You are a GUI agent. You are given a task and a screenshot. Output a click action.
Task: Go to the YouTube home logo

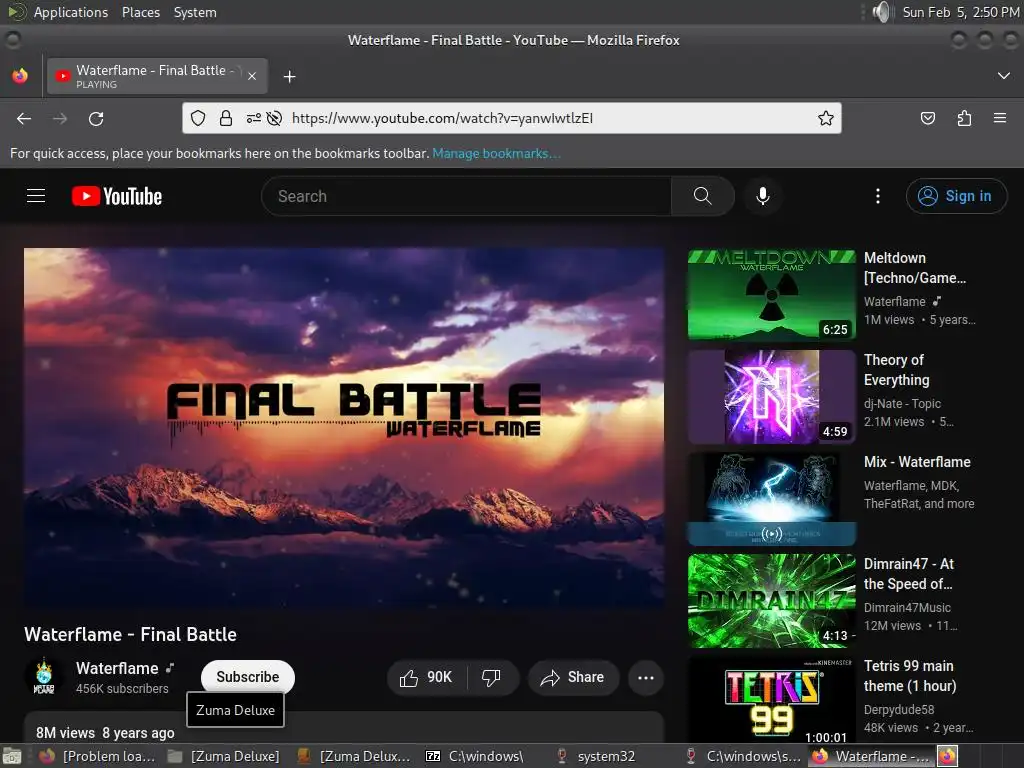click(x=117, y=196)
